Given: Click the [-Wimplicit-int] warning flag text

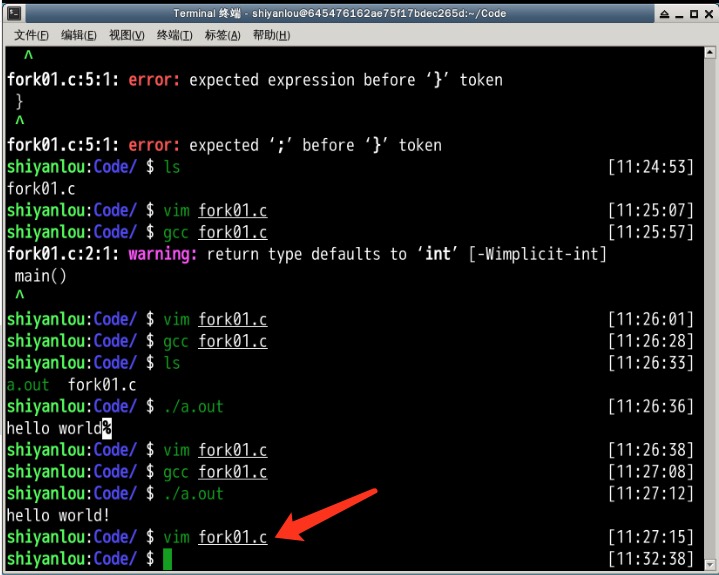Looking at the screenshot, I should [539, 254].
